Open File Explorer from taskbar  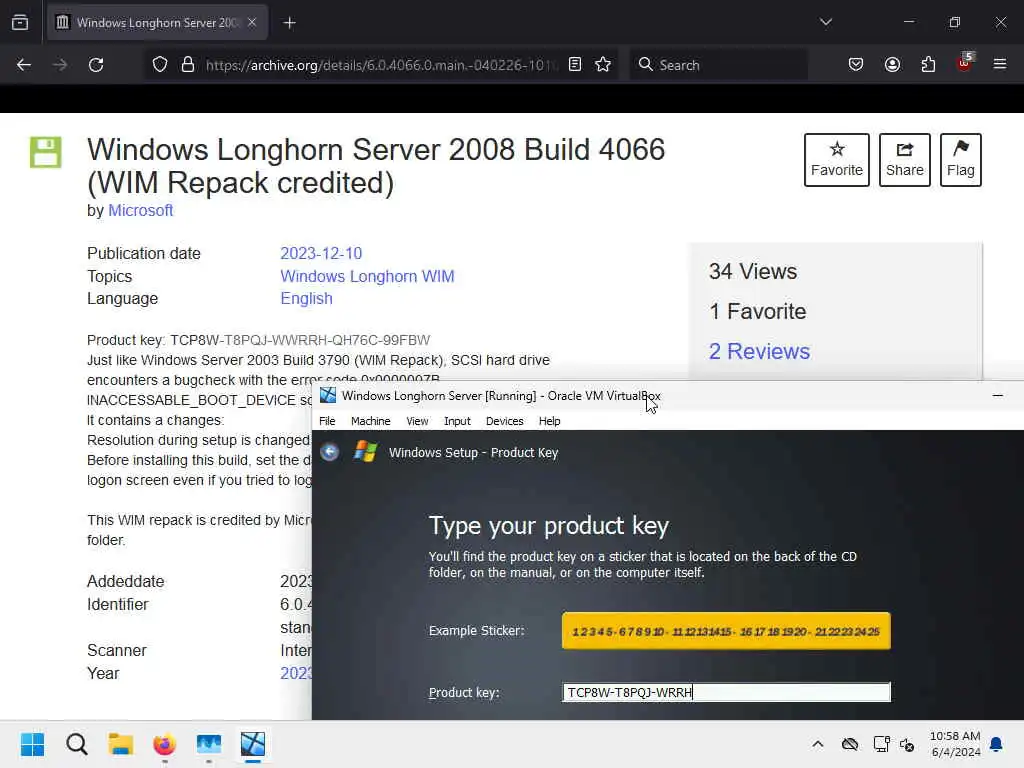point(121,744)
